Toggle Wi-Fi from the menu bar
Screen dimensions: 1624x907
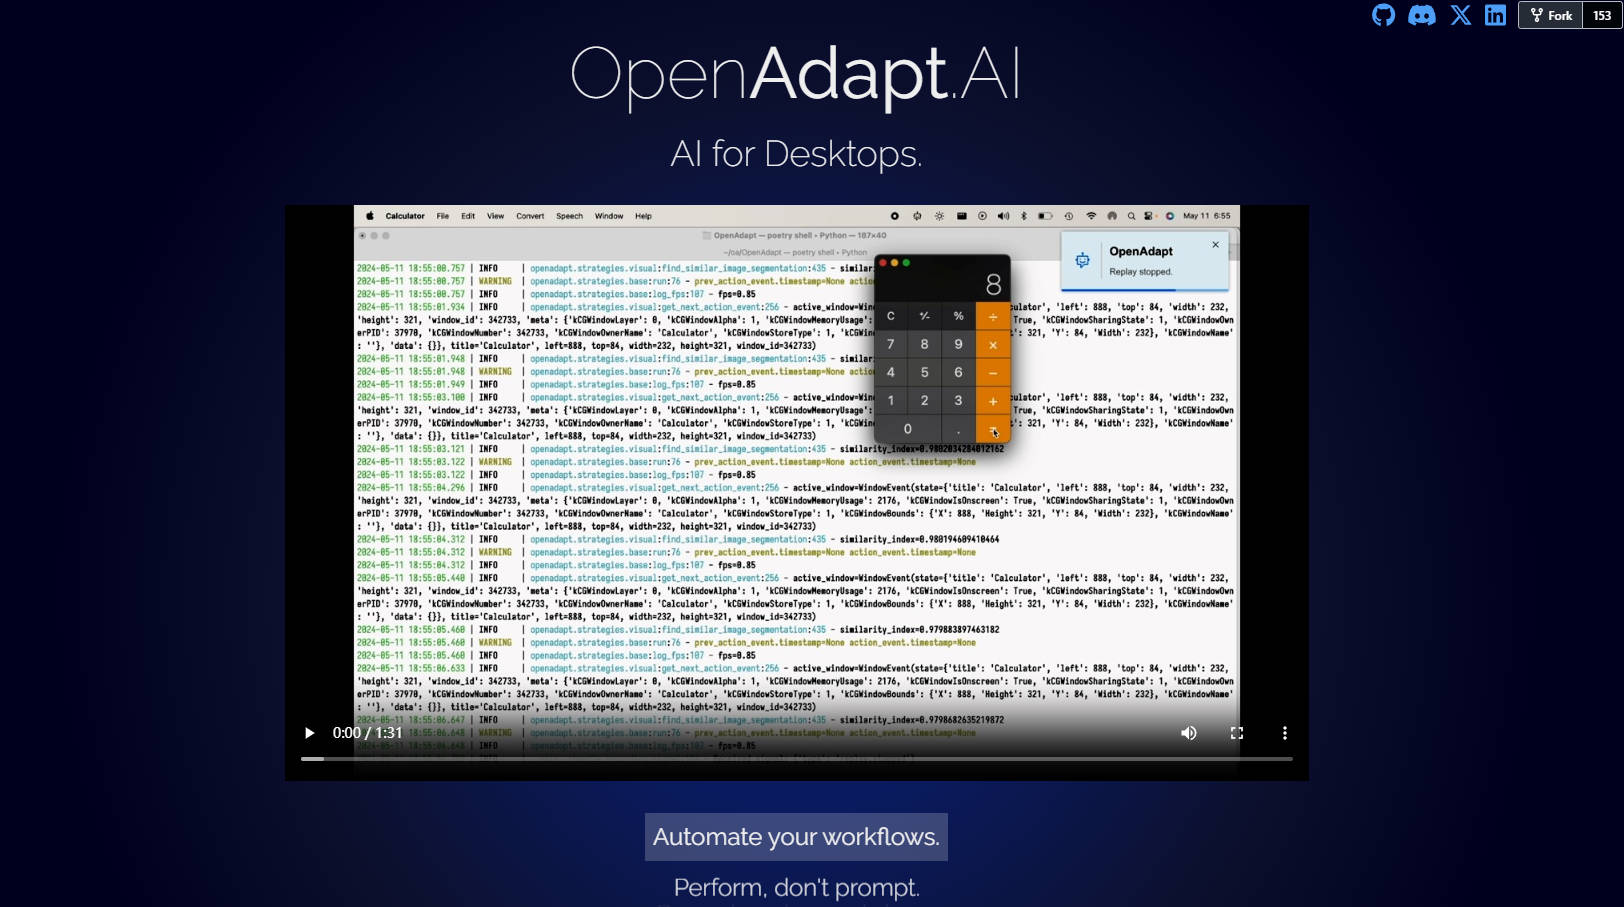point(1092,215)
